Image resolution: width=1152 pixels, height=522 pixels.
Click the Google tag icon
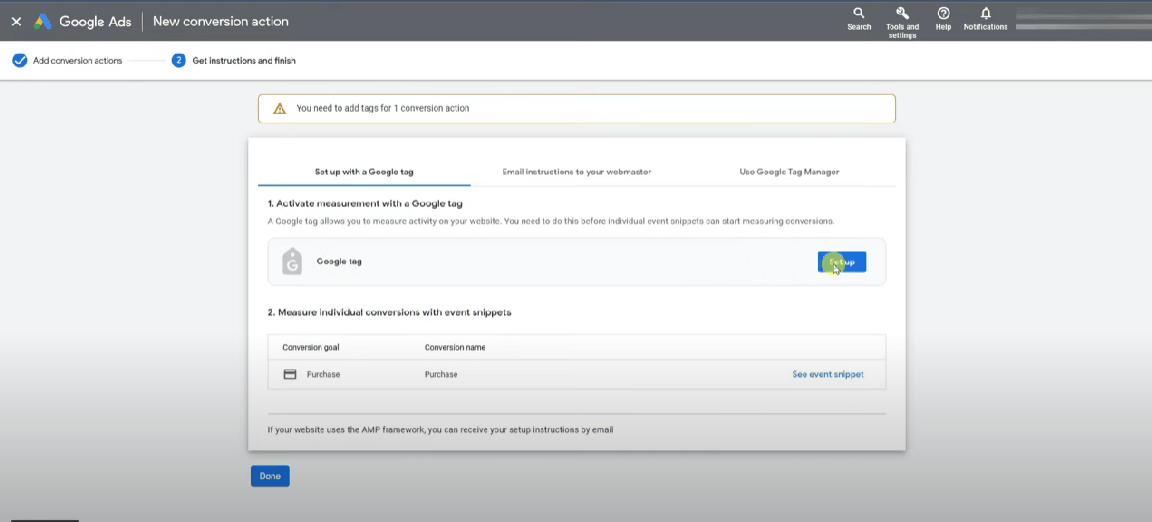[x=292, y=261]
